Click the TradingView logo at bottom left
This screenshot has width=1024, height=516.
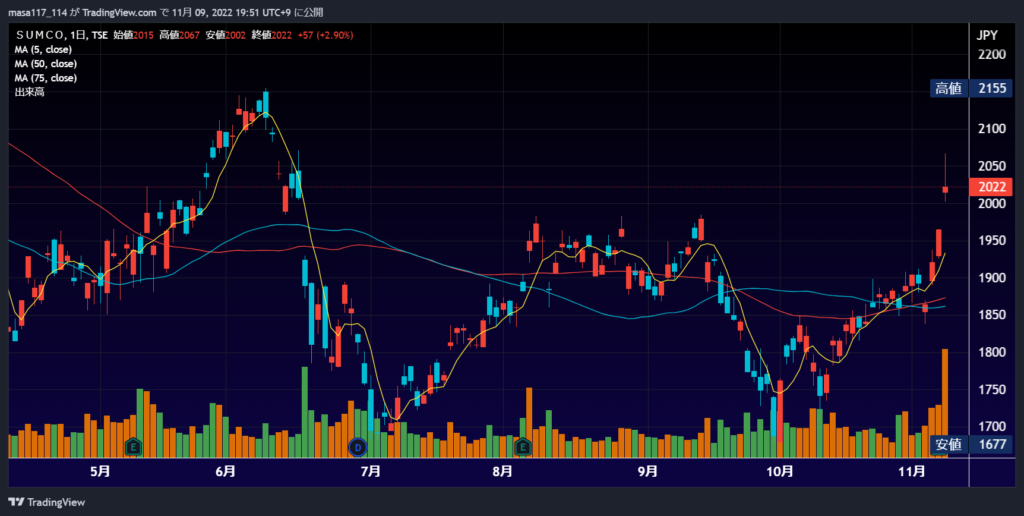46,502
